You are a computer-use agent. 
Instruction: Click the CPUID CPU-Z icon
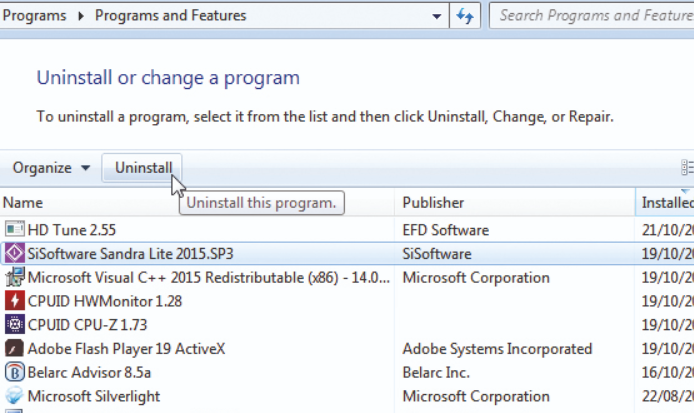pos(15,324)
